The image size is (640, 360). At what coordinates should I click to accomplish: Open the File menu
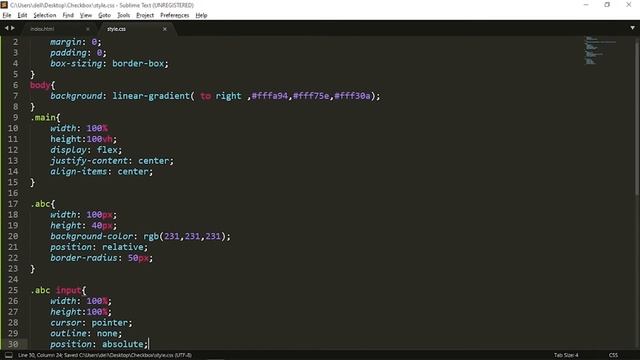pos(7,15)
